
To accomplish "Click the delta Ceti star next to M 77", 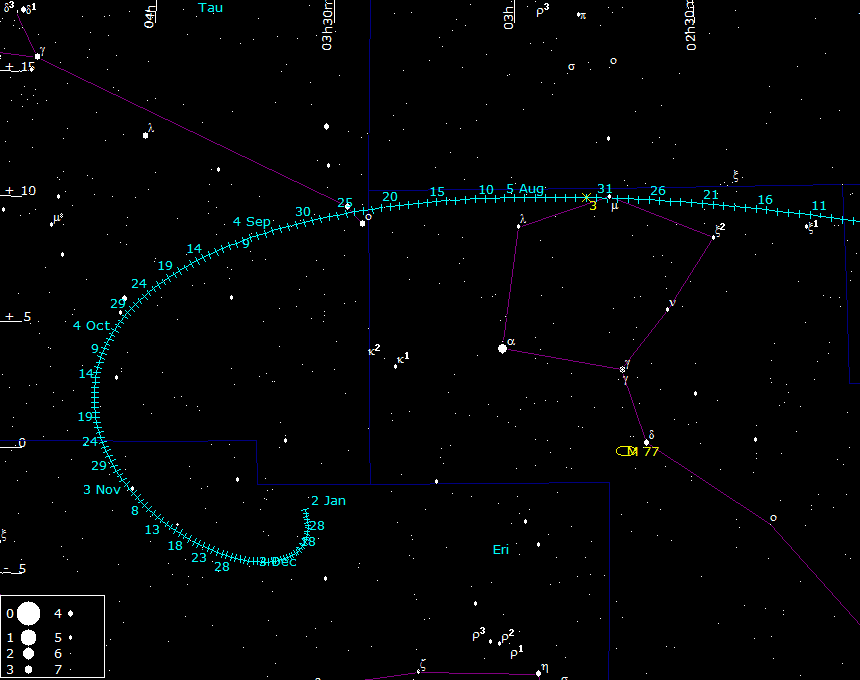I will (x=646, y=442).
